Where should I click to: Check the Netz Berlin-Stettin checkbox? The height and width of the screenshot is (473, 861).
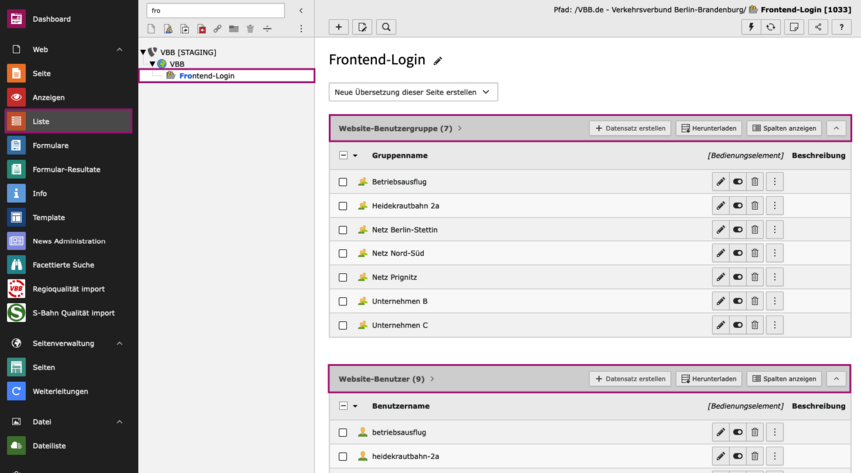(343, 230)
